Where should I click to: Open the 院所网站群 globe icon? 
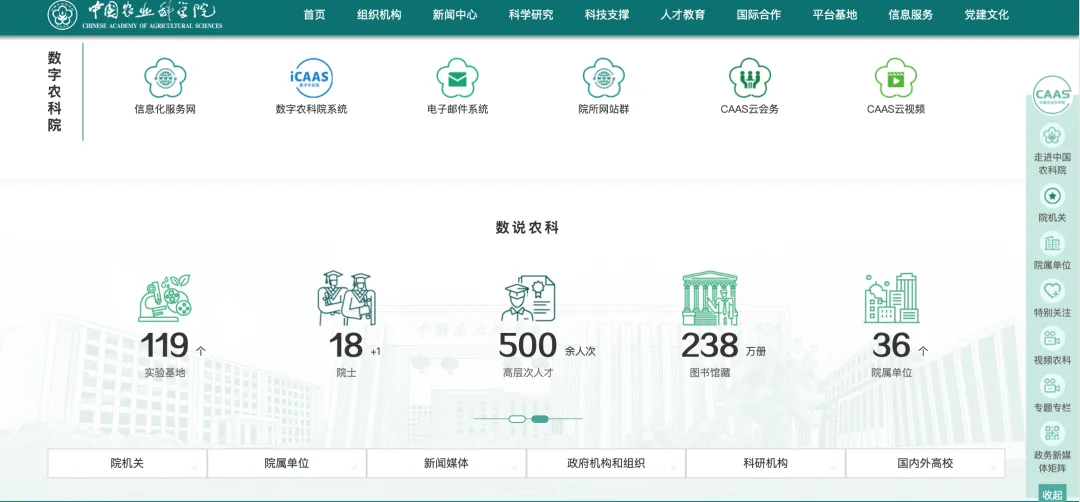(603, 78)
